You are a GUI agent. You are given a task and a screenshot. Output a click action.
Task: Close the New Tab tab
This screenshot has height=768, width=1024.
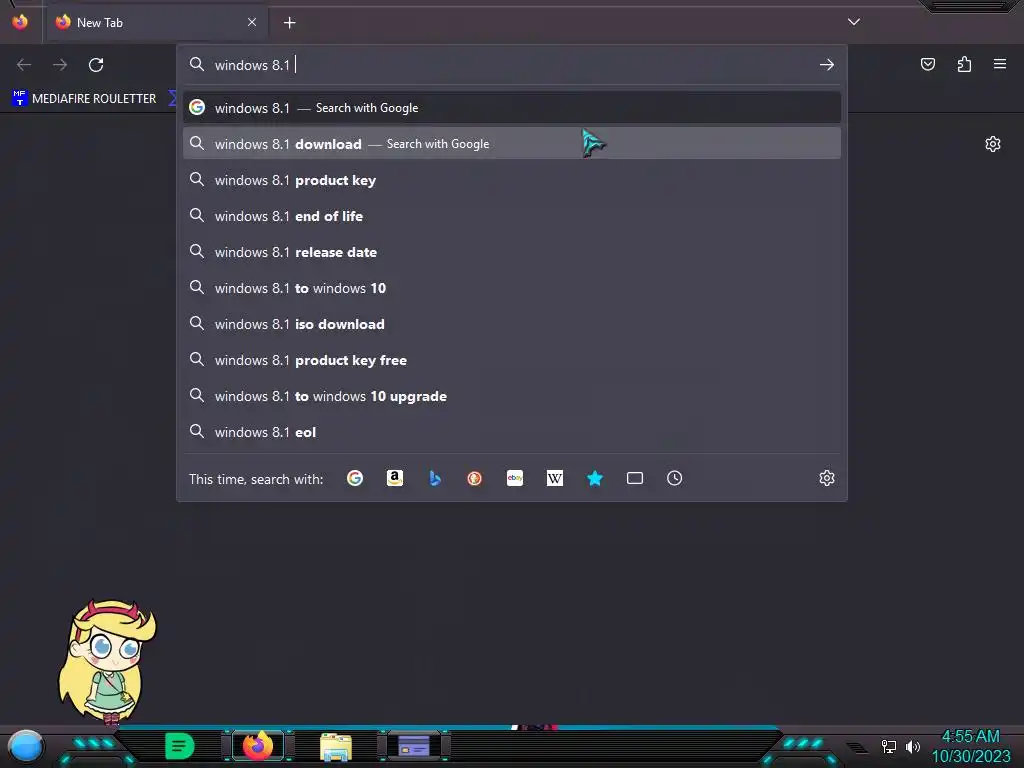click(252, 22)
